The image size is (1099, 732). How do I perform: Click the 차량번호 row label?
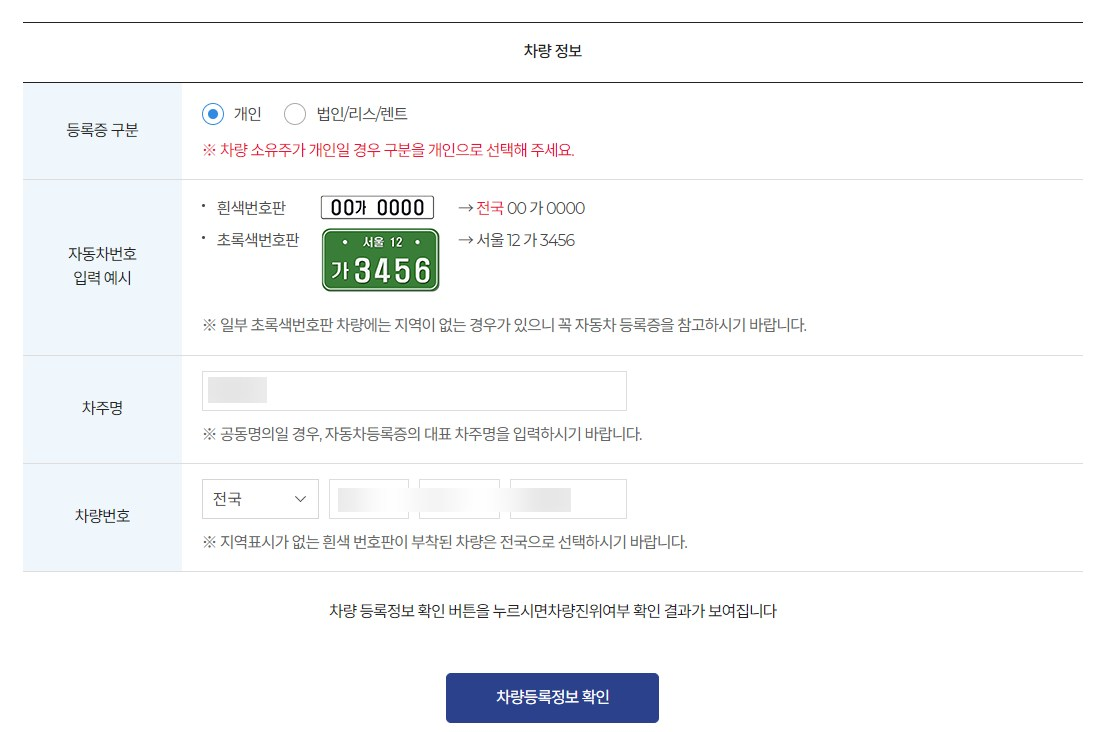pos(100,516)
